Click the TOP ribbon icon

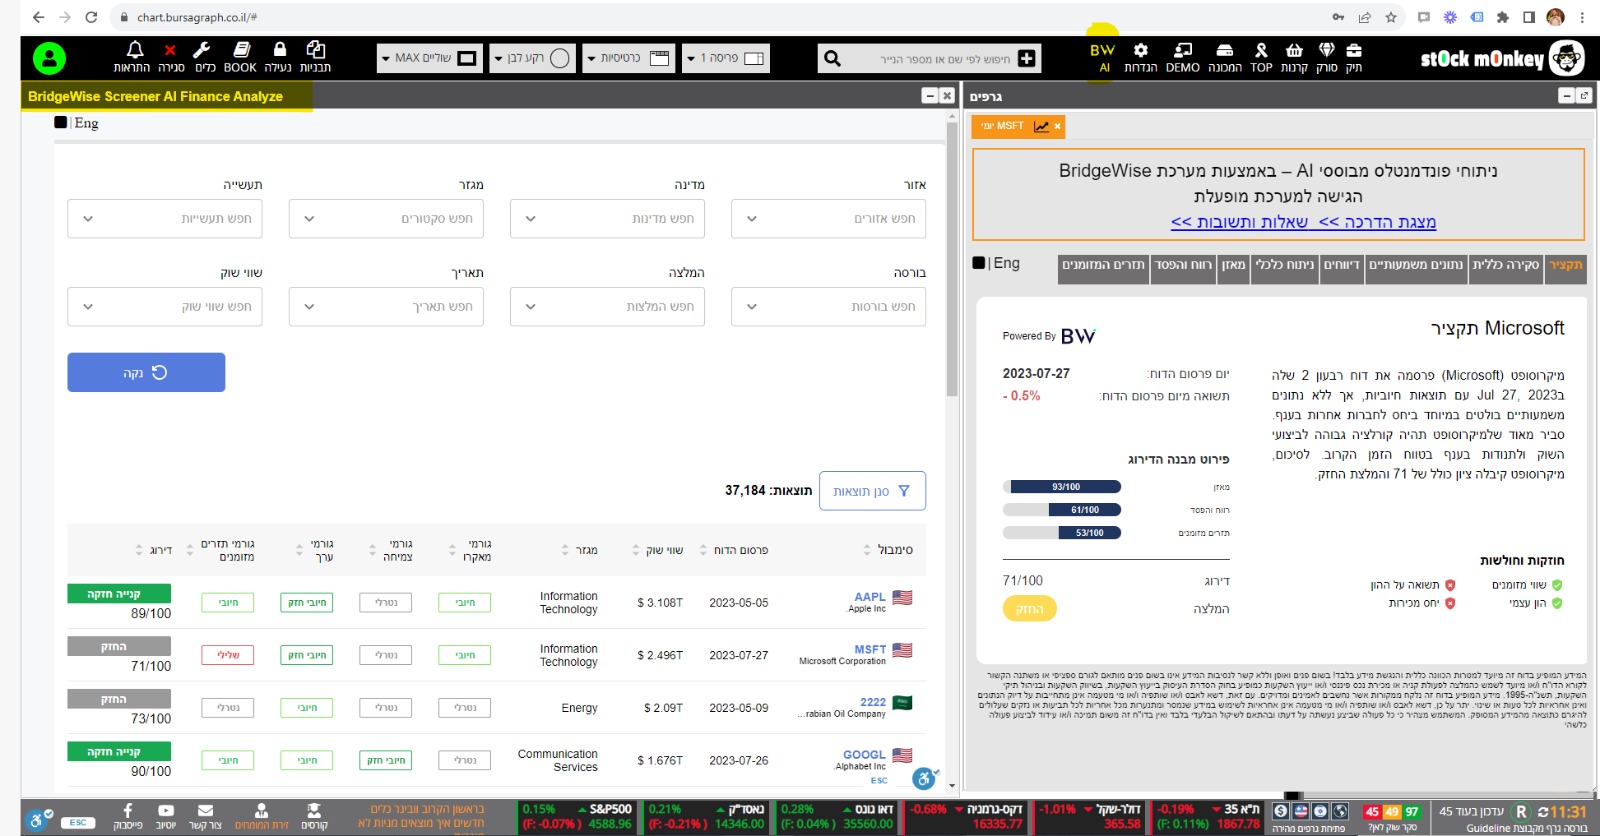[x=1261, y=51]
